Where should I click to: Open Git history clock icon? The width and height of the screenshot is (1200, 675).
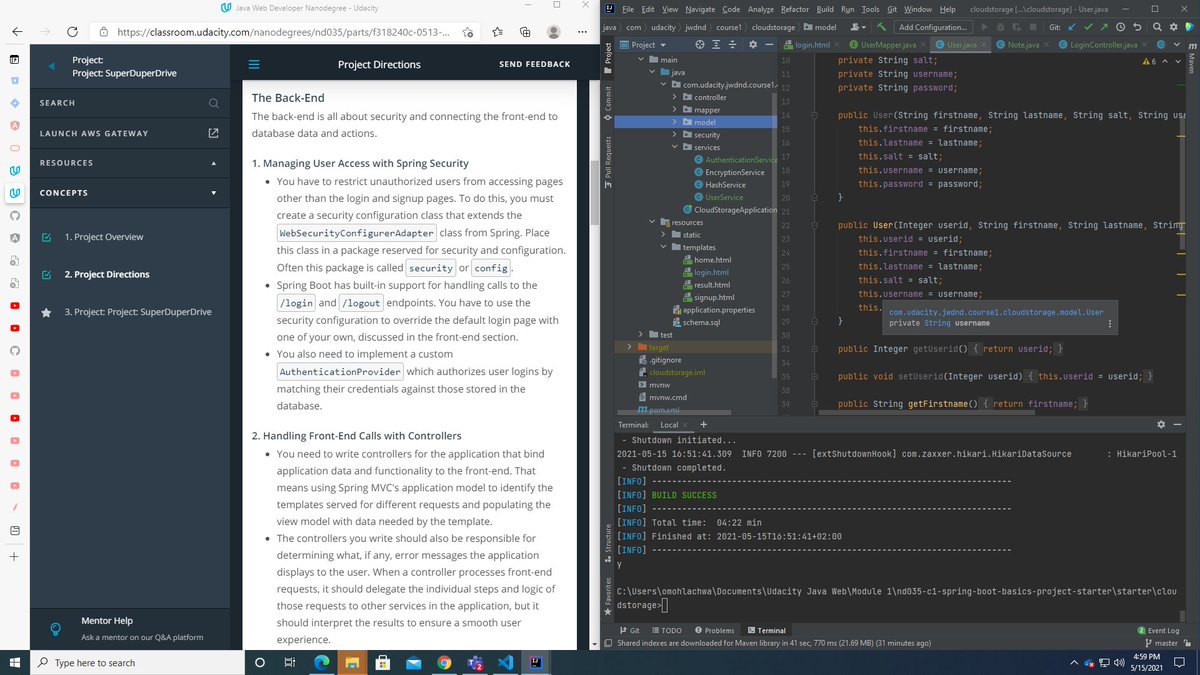tap(1121, 27)
